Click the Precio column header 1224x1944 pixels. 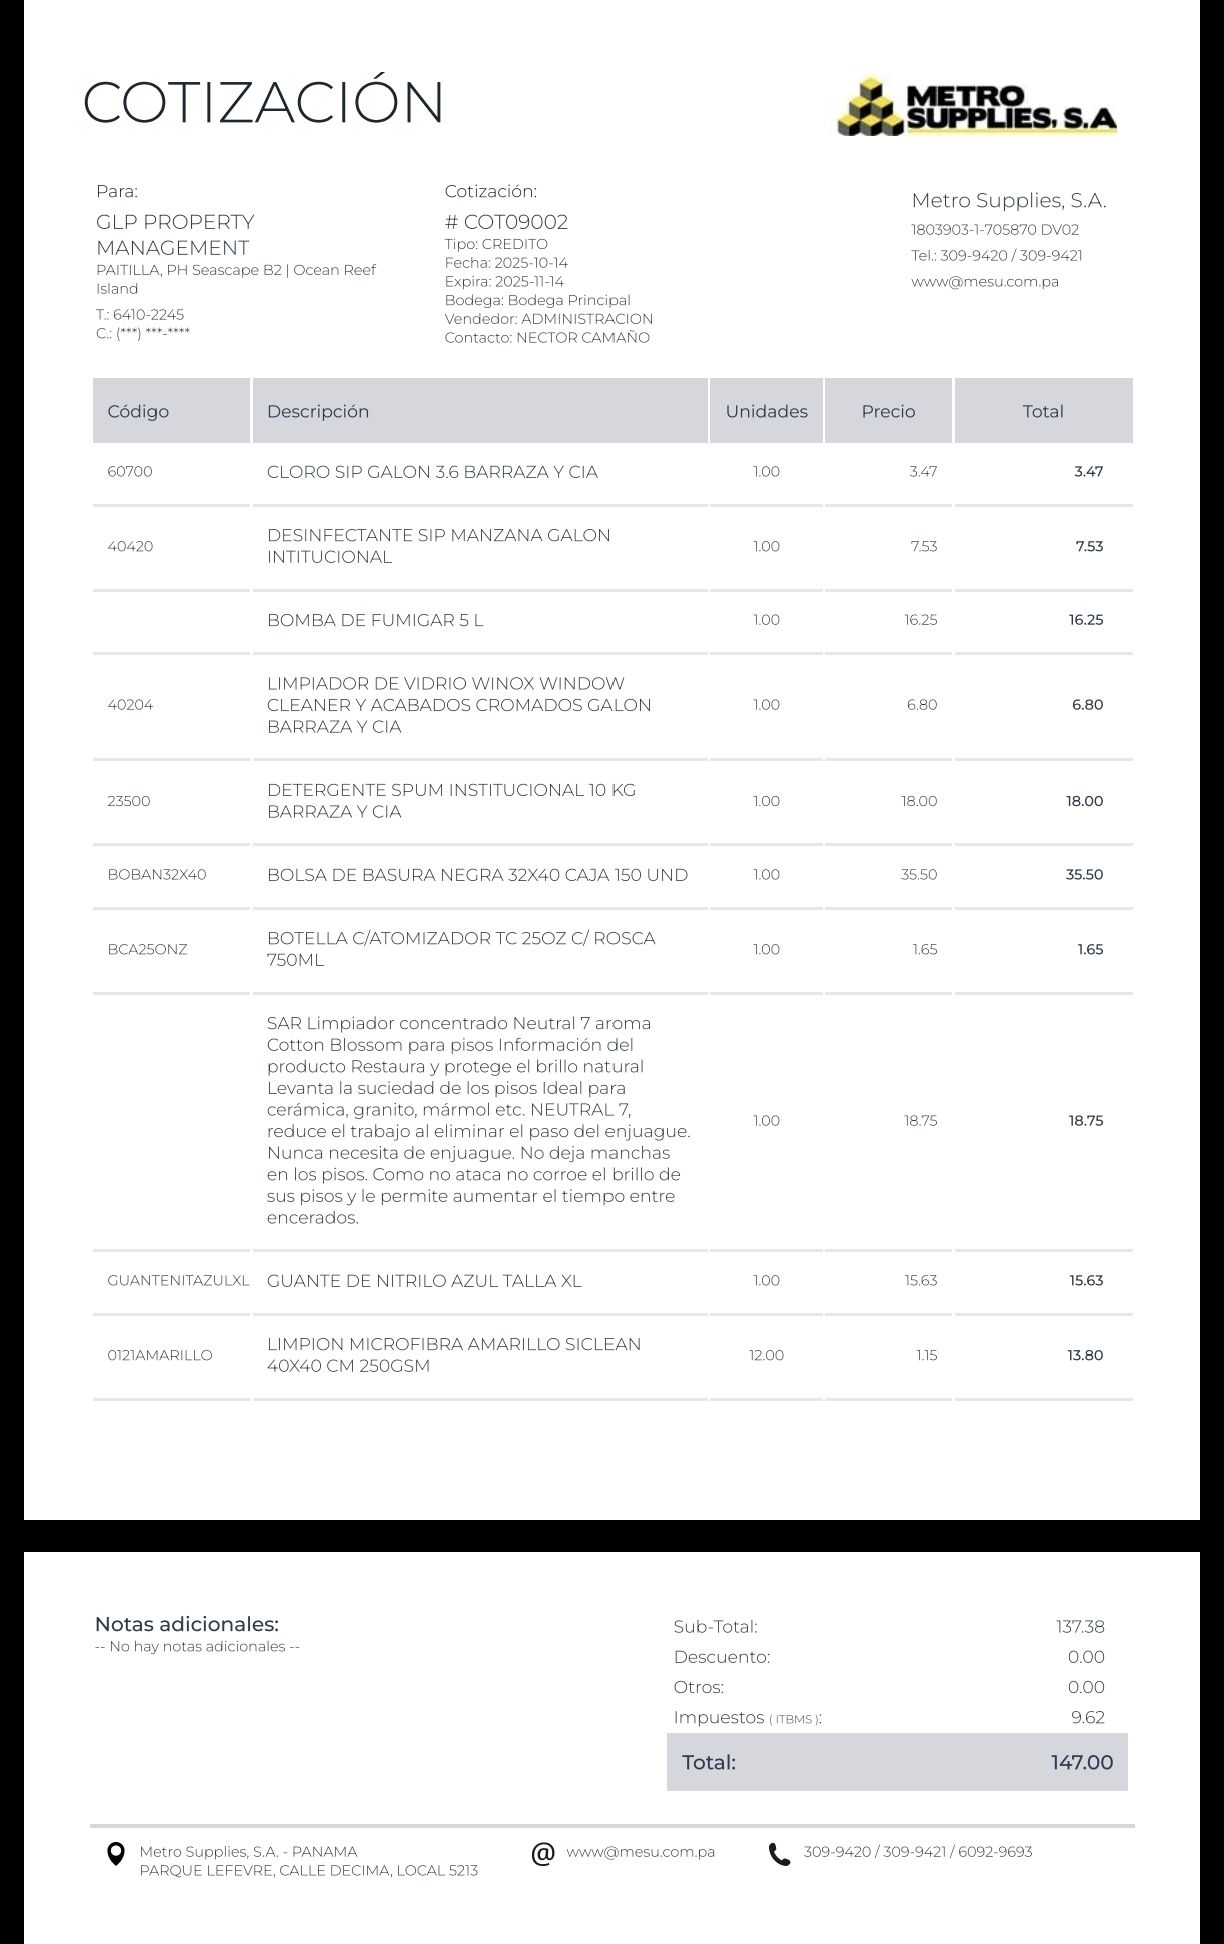click(x=888, y=411)
